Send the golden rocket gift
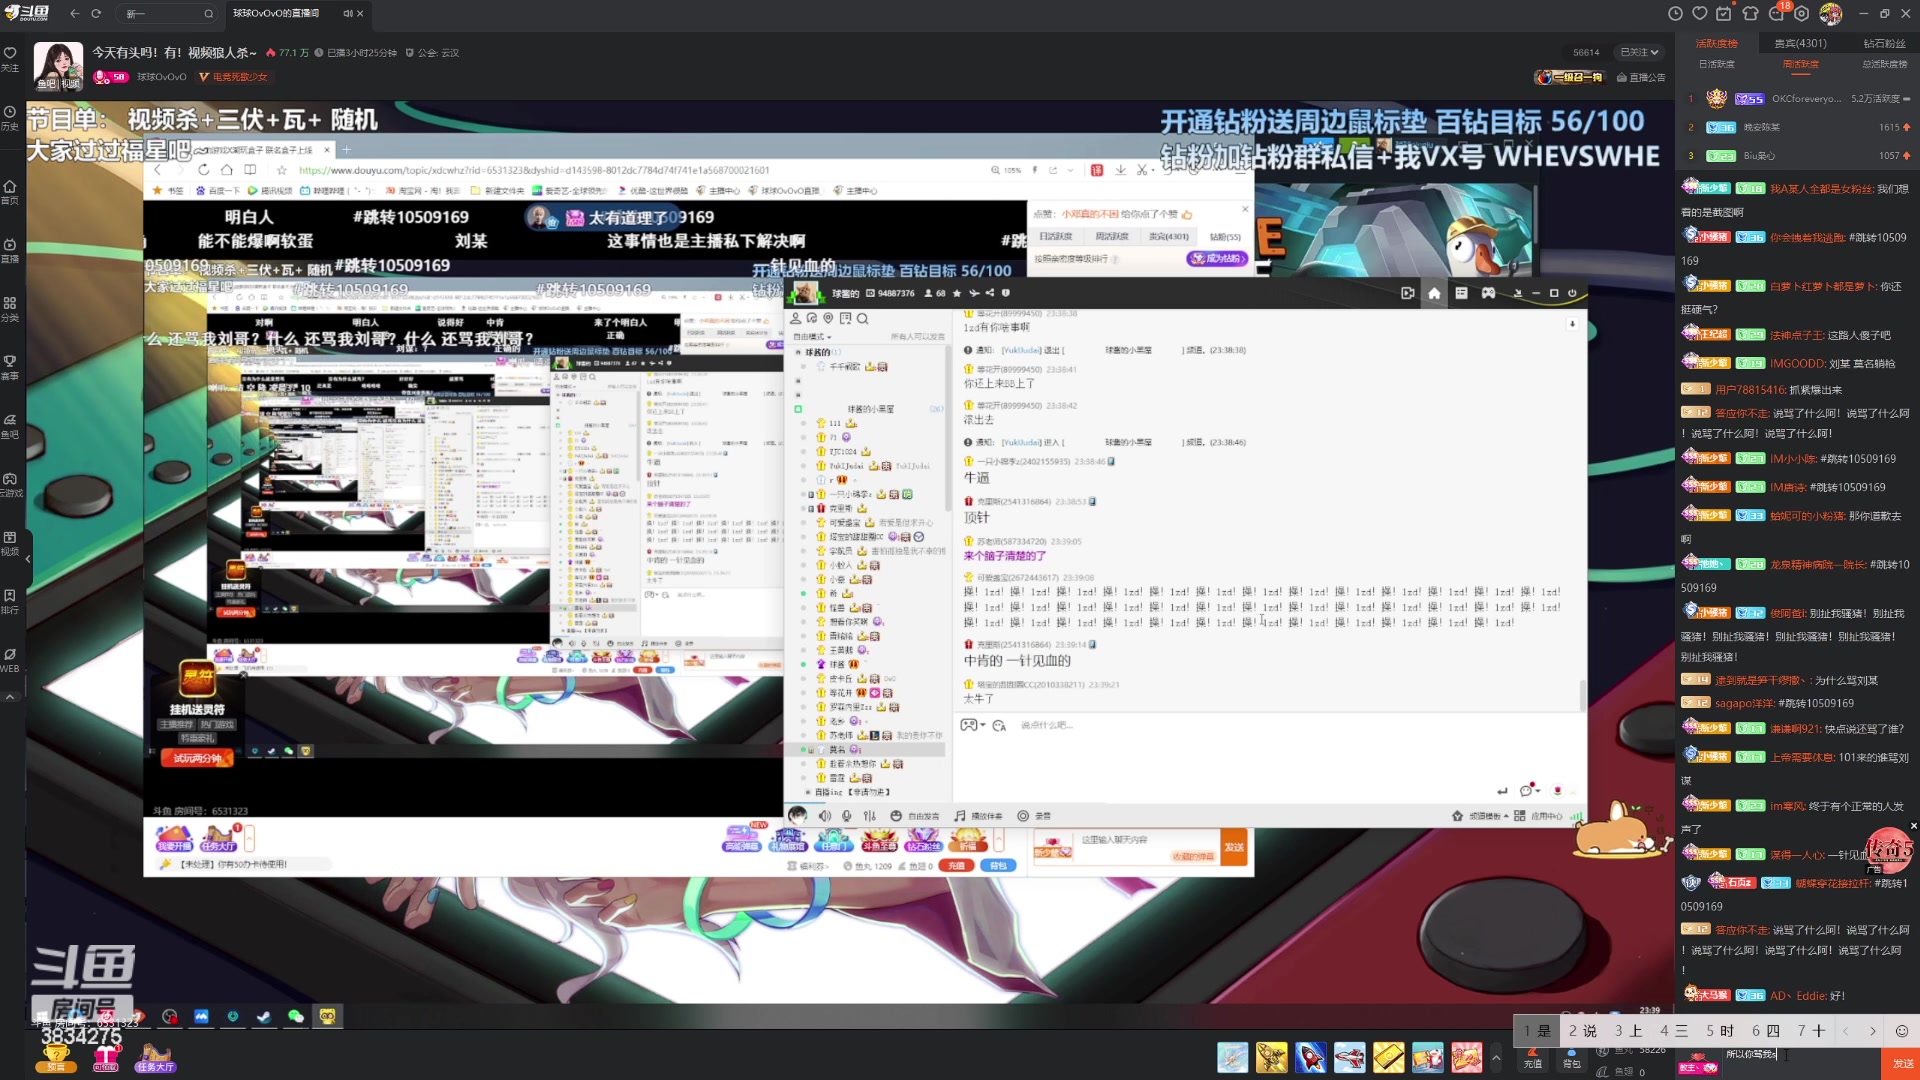1920x1080 pixels. click(x=1272, y=1057)
